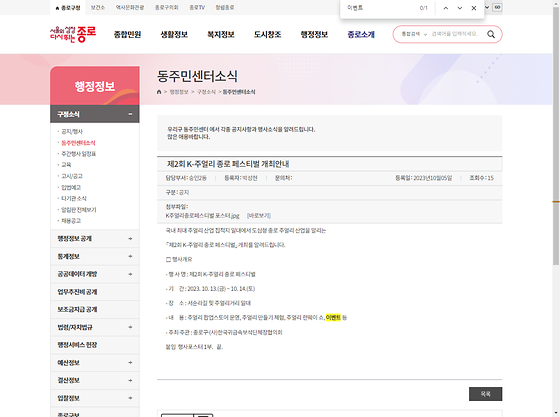Click the registration date '2023년10월05일'
Viewport: 560px width, 417px height.
pyautogui.click(x=432, y=178)
